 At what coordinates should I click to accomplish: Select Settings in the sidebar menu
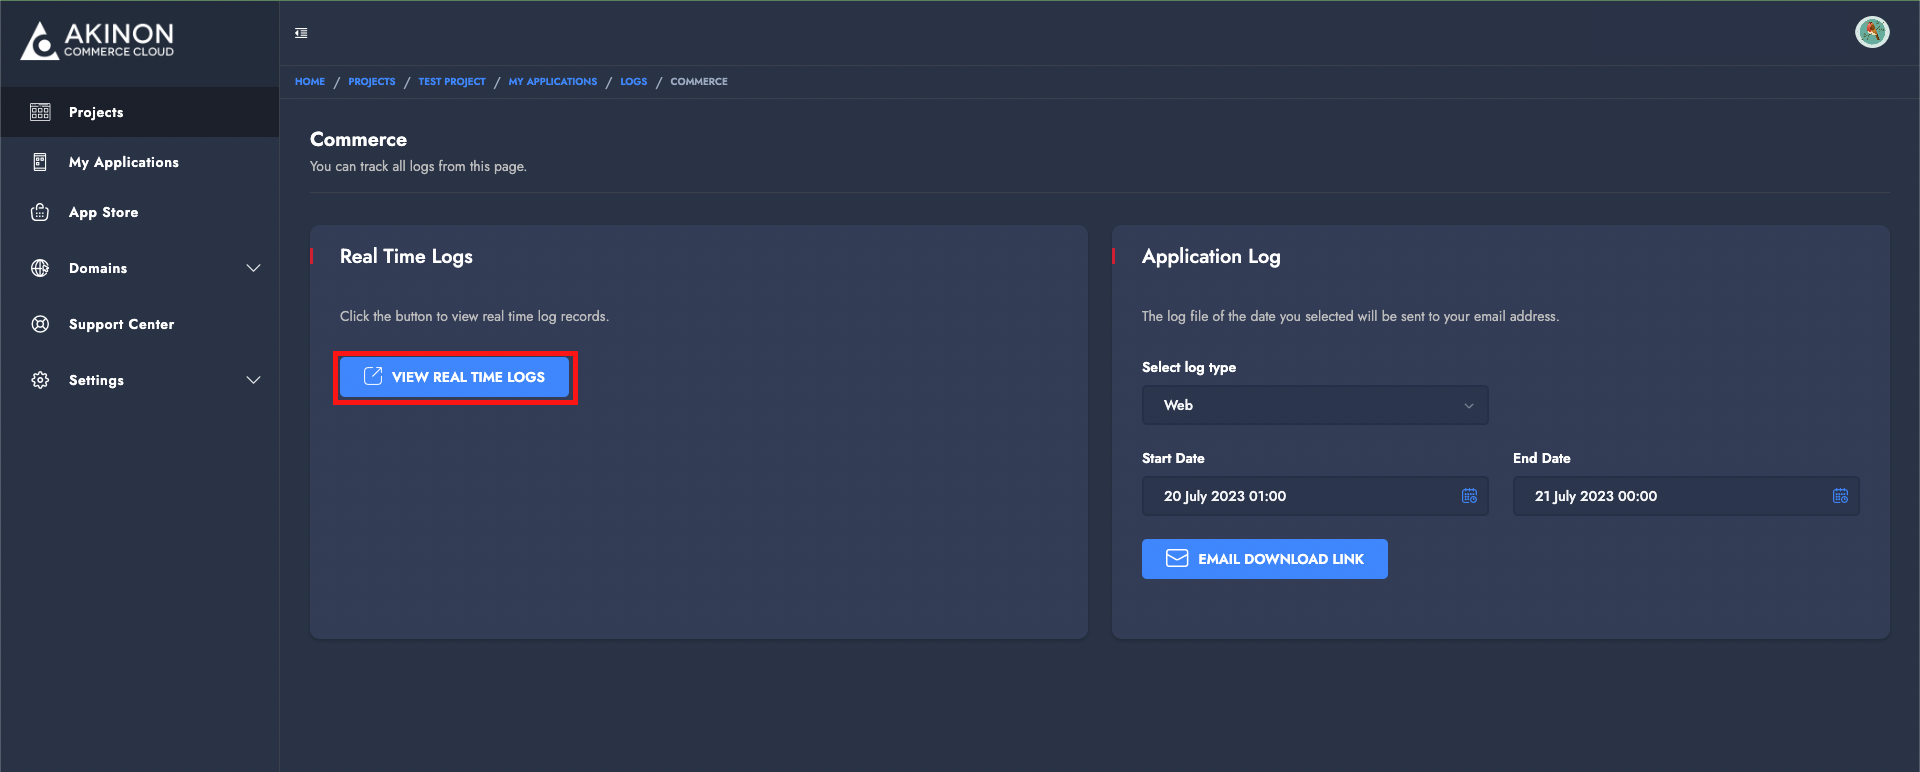coord(96,380)
